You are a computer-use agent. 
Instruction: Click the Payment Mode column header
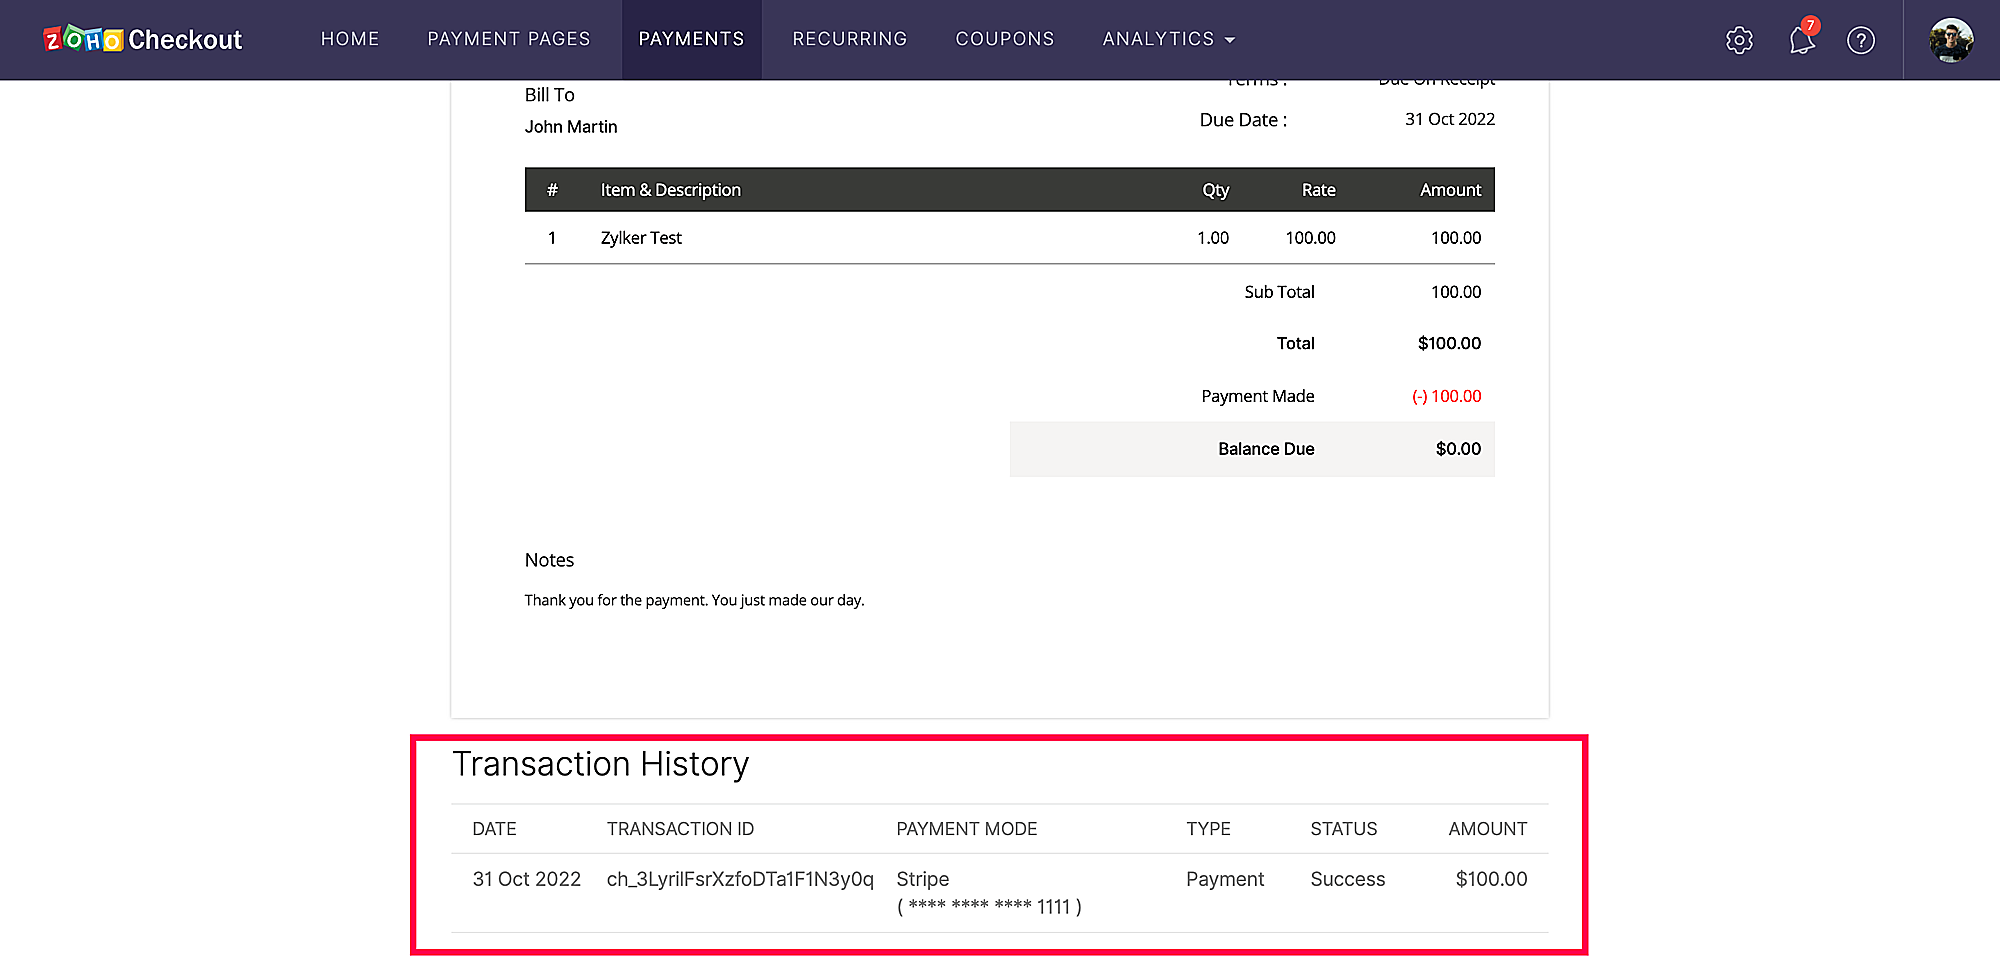(966, 829)
